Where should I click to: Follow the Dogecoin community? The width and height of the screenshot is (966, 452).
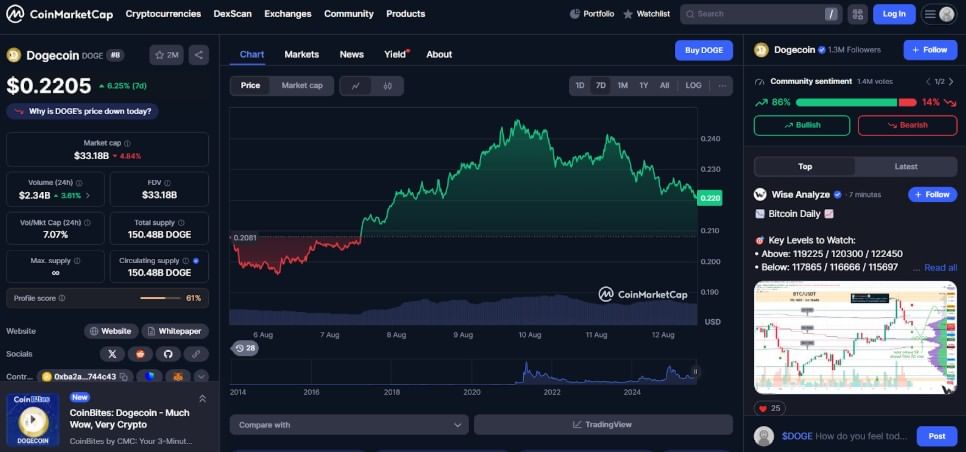pyautogui.click(x=930, y=50)
